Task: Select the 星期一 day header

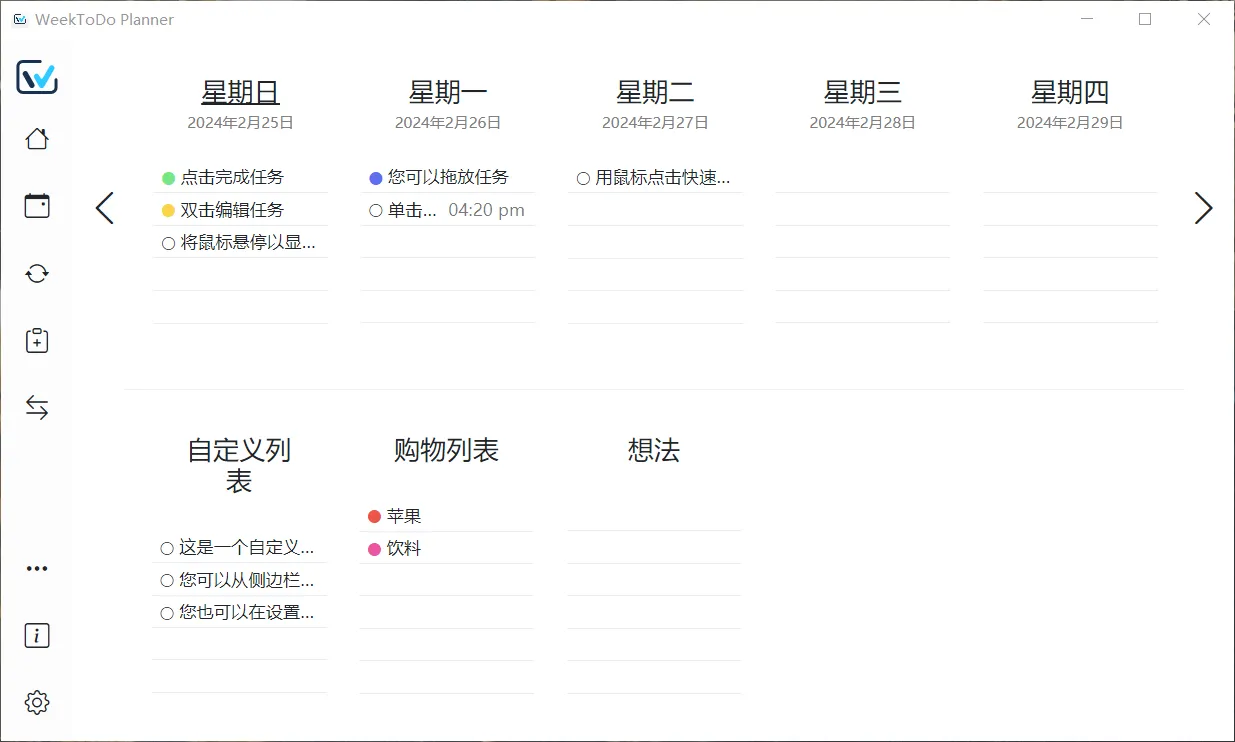Action: (x=448, y=92)
